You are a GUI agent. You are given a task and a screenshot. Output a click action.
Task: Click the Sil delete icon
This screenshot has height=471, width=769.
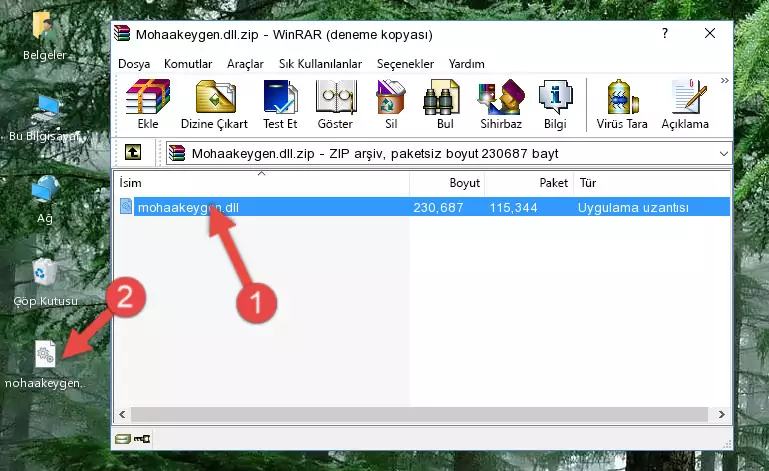tap(391, 104)
